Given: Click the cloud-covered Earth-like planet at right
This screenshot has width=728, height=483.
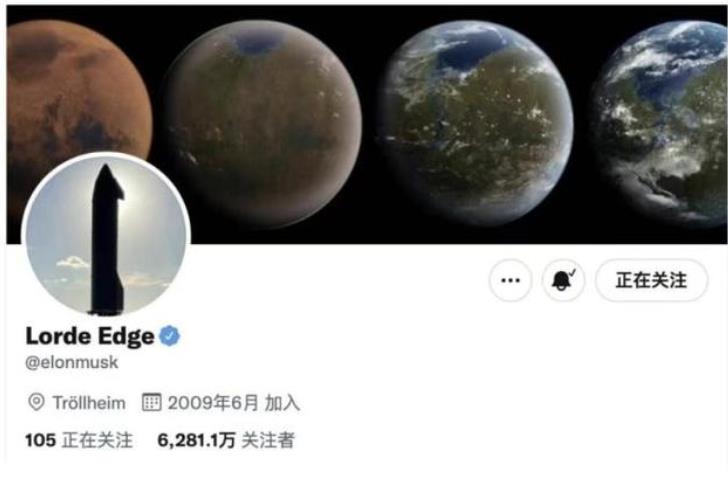Looking at the screenshot, I should pyautogui.click(x=662, y=124).
